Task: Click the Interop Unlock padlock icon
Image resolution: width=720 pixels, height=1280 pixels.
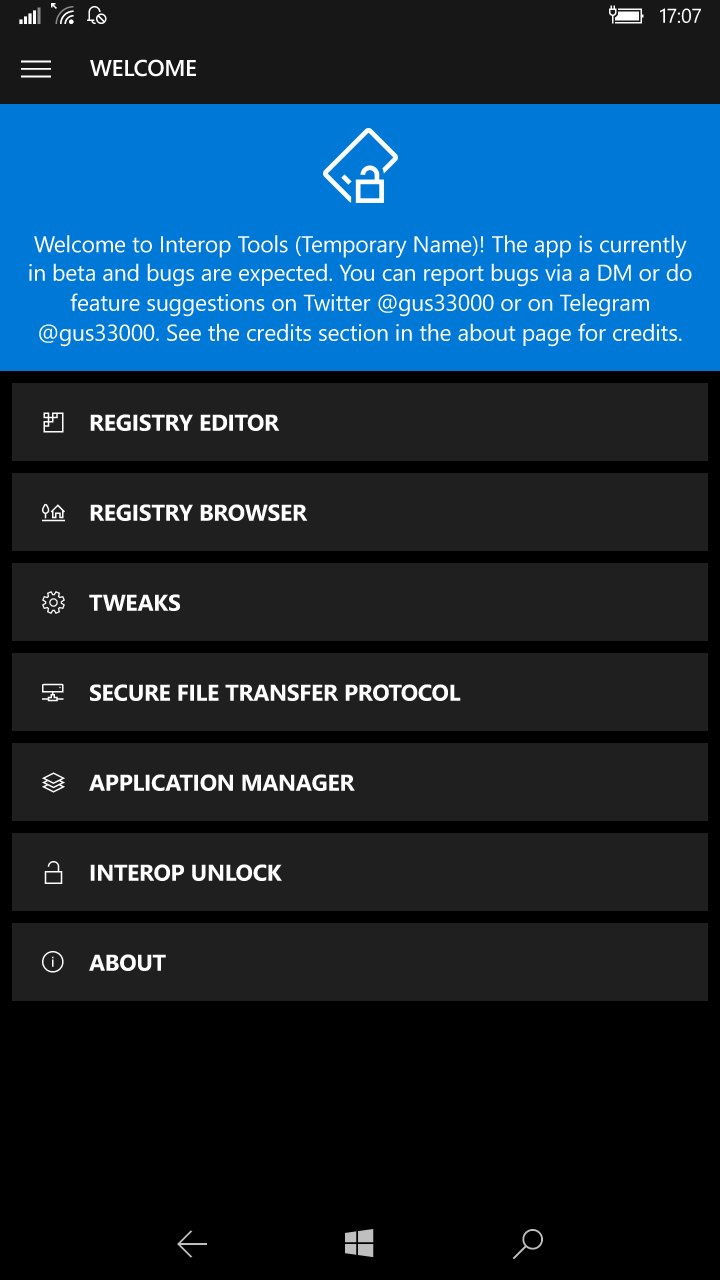Action: click(x=53, y=872)
